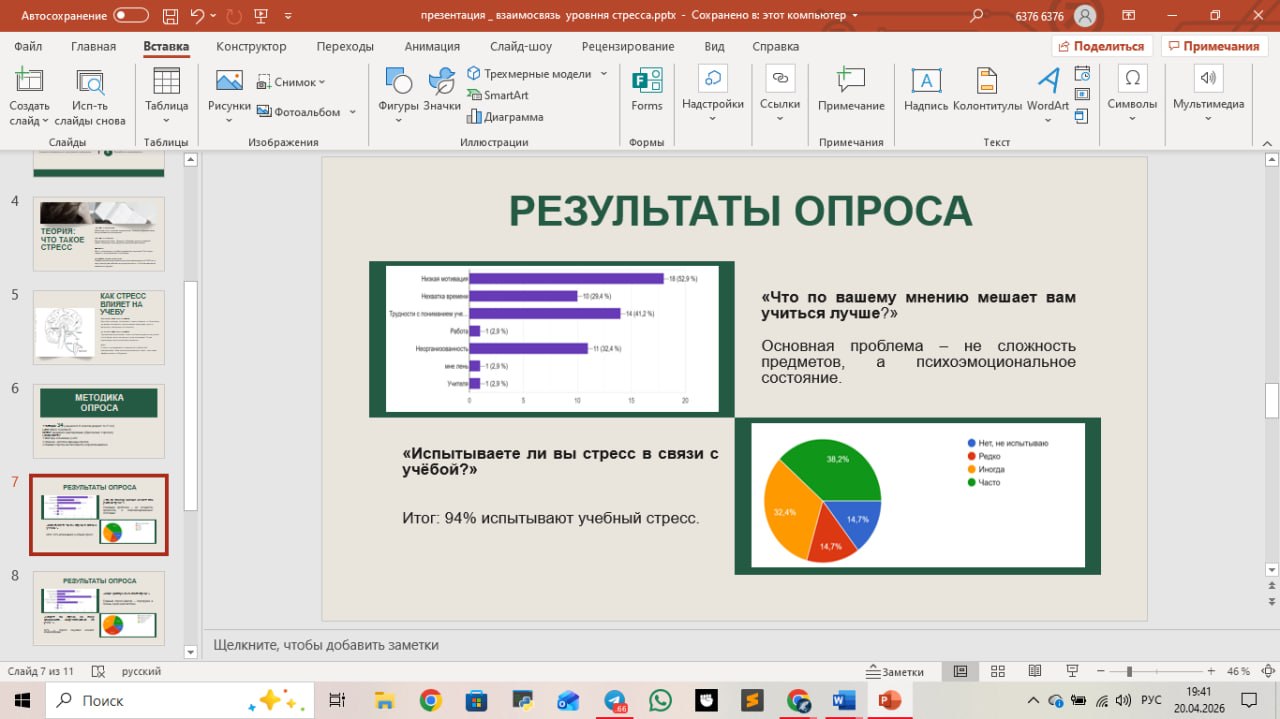This screenshot has width=1280, height=719.
Task: Toggle Заметки notes pane
Action: (x=896, y=671)
